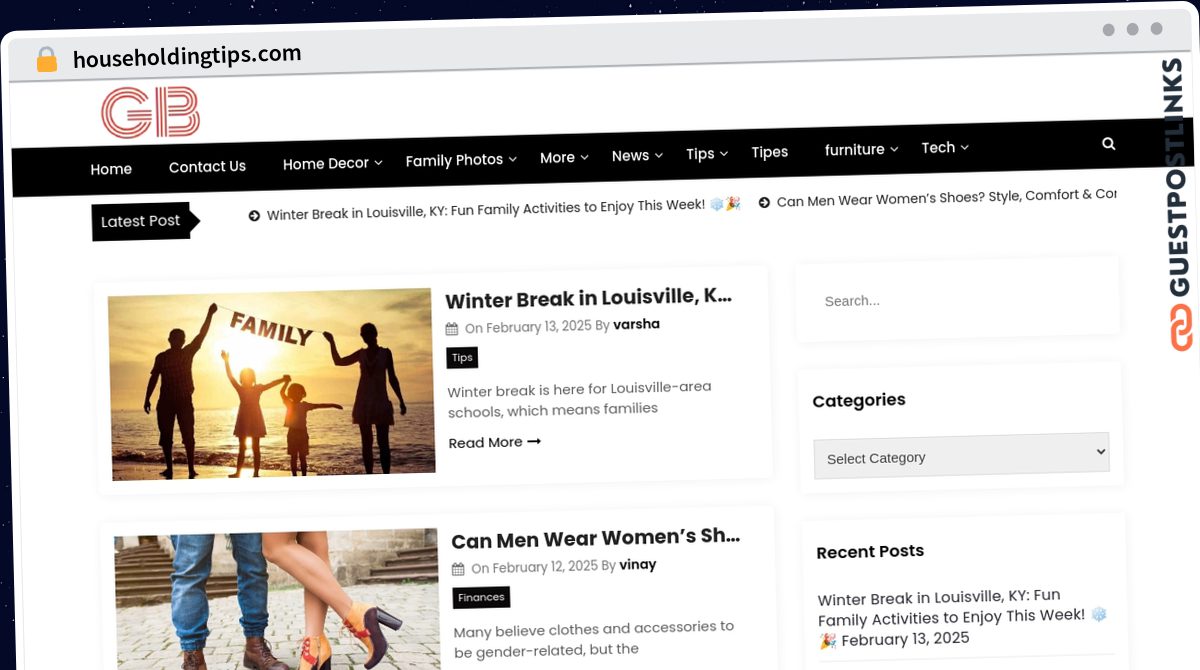Screen dimensions: 1200x670
Task: Expand the Tech submenu chevron
Action: click(x=965, y=147)
